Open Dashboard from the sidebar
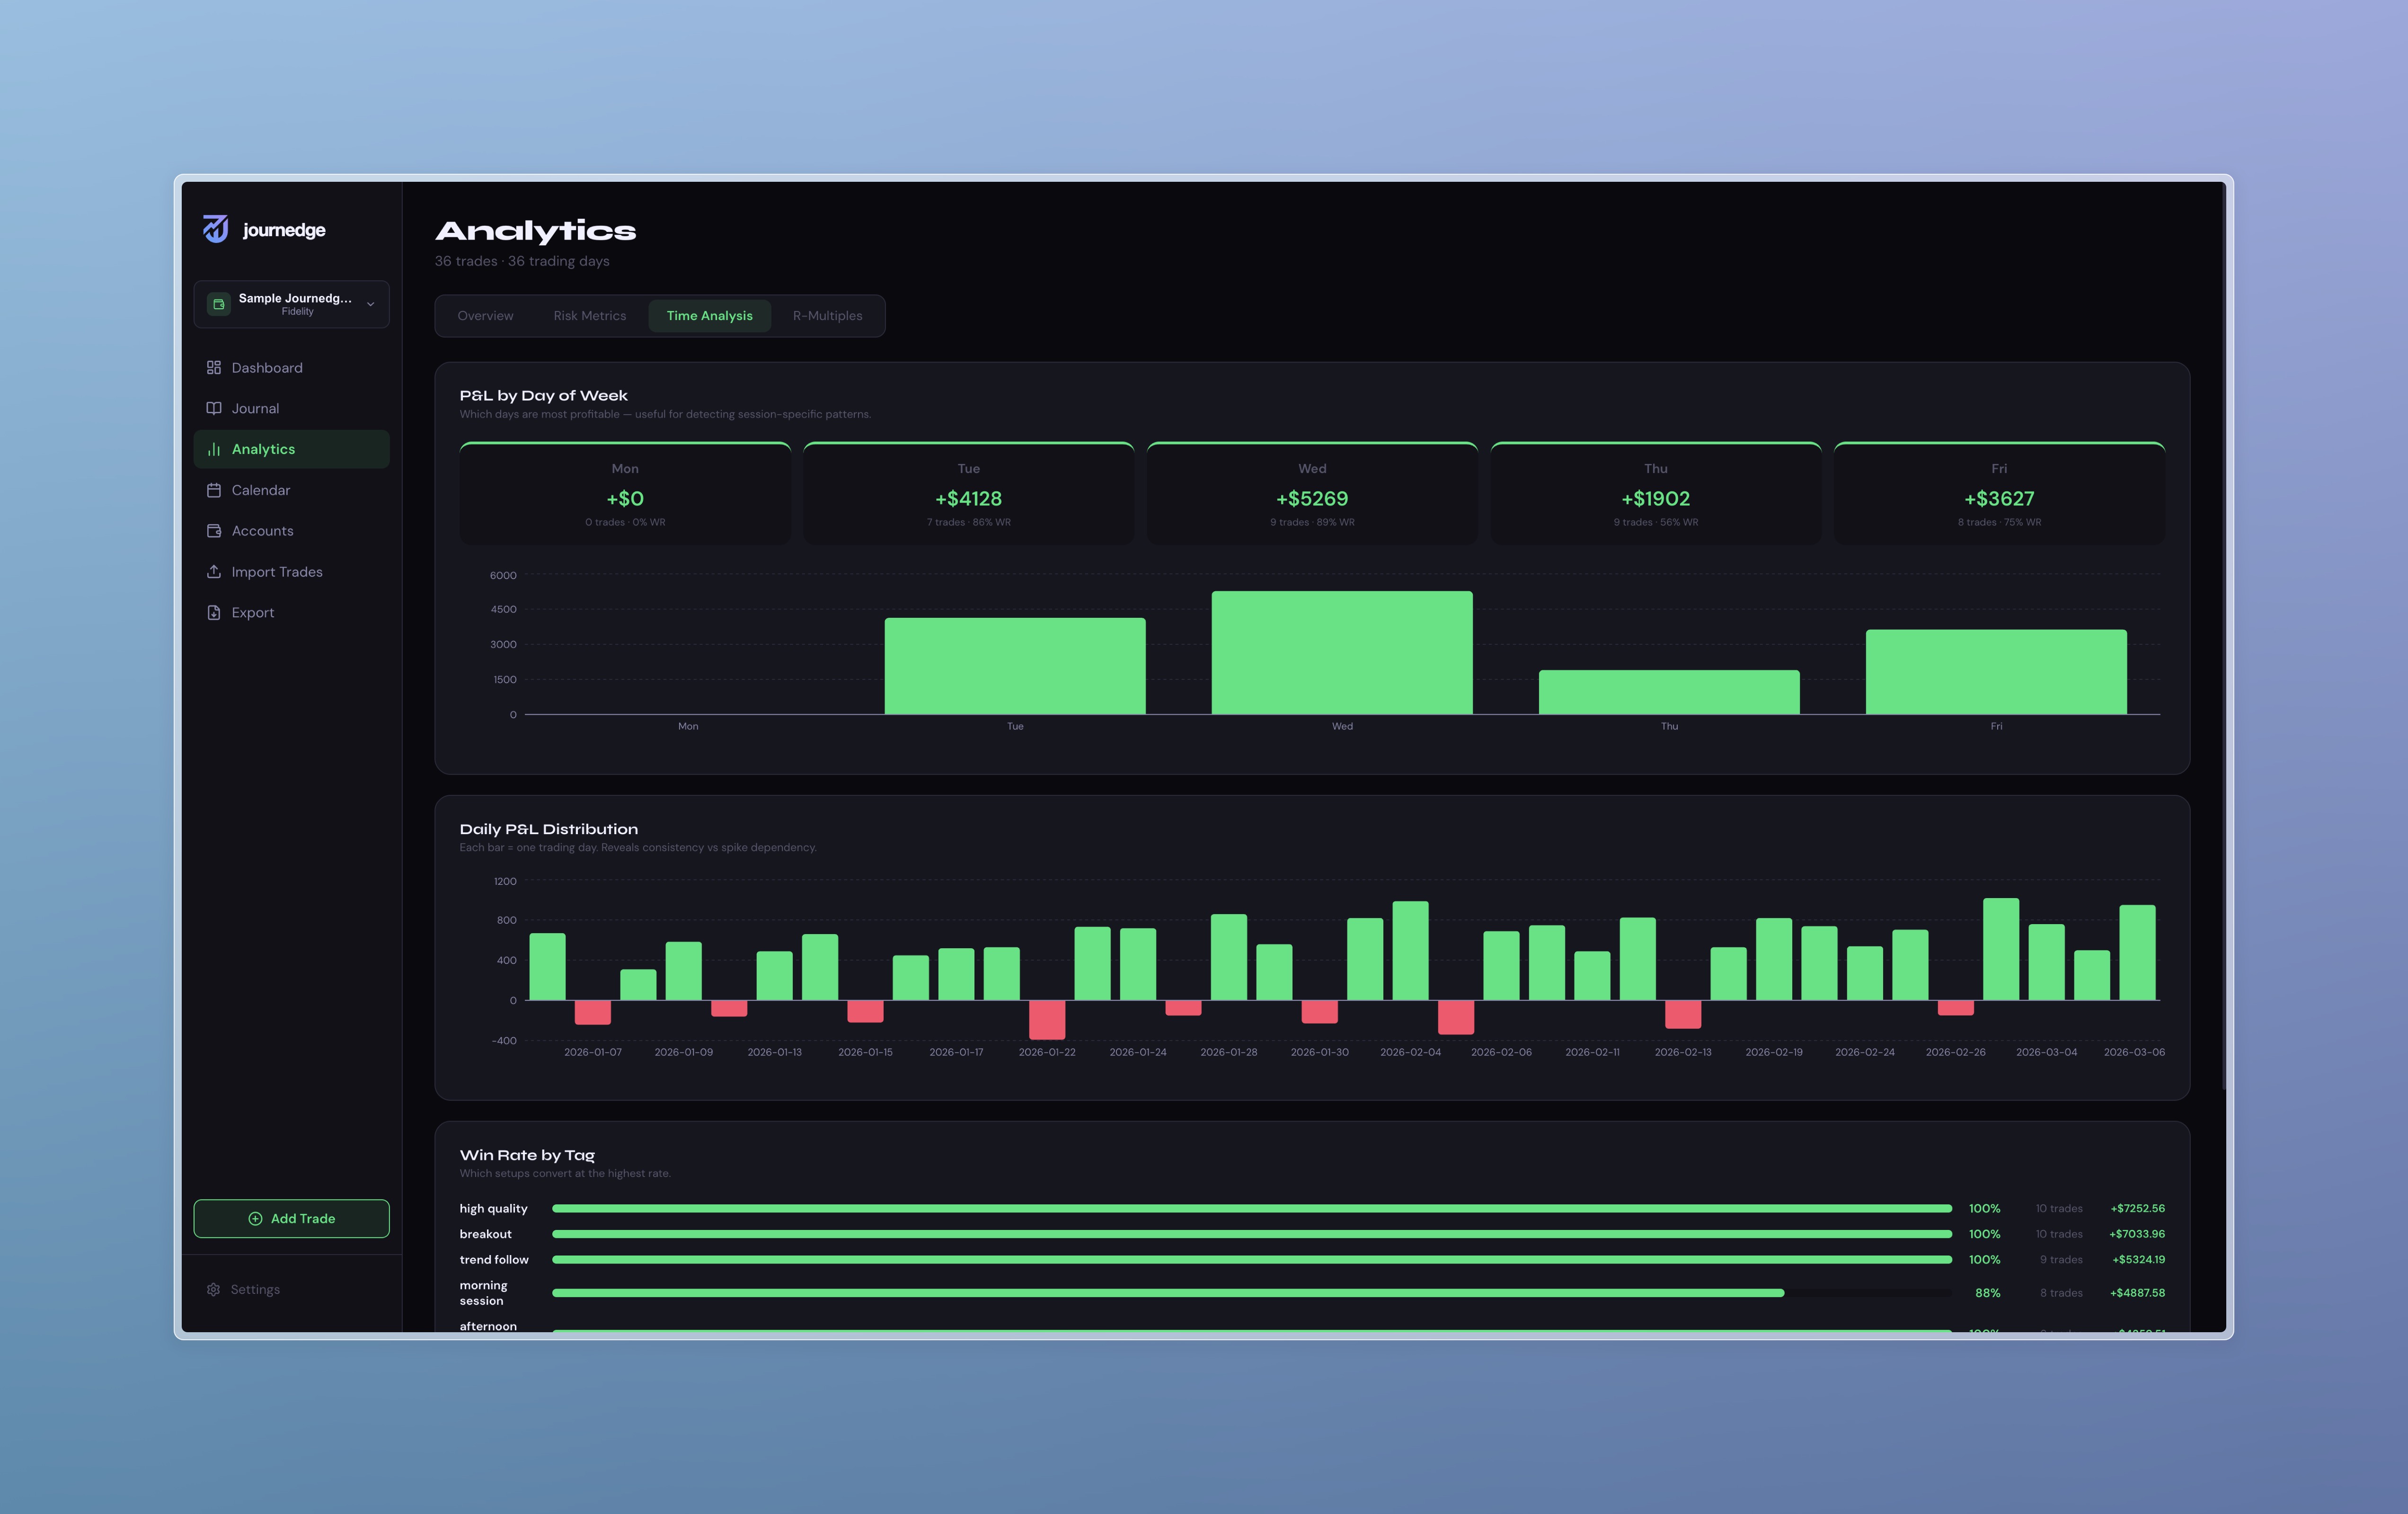 click(x=291, y=368)
